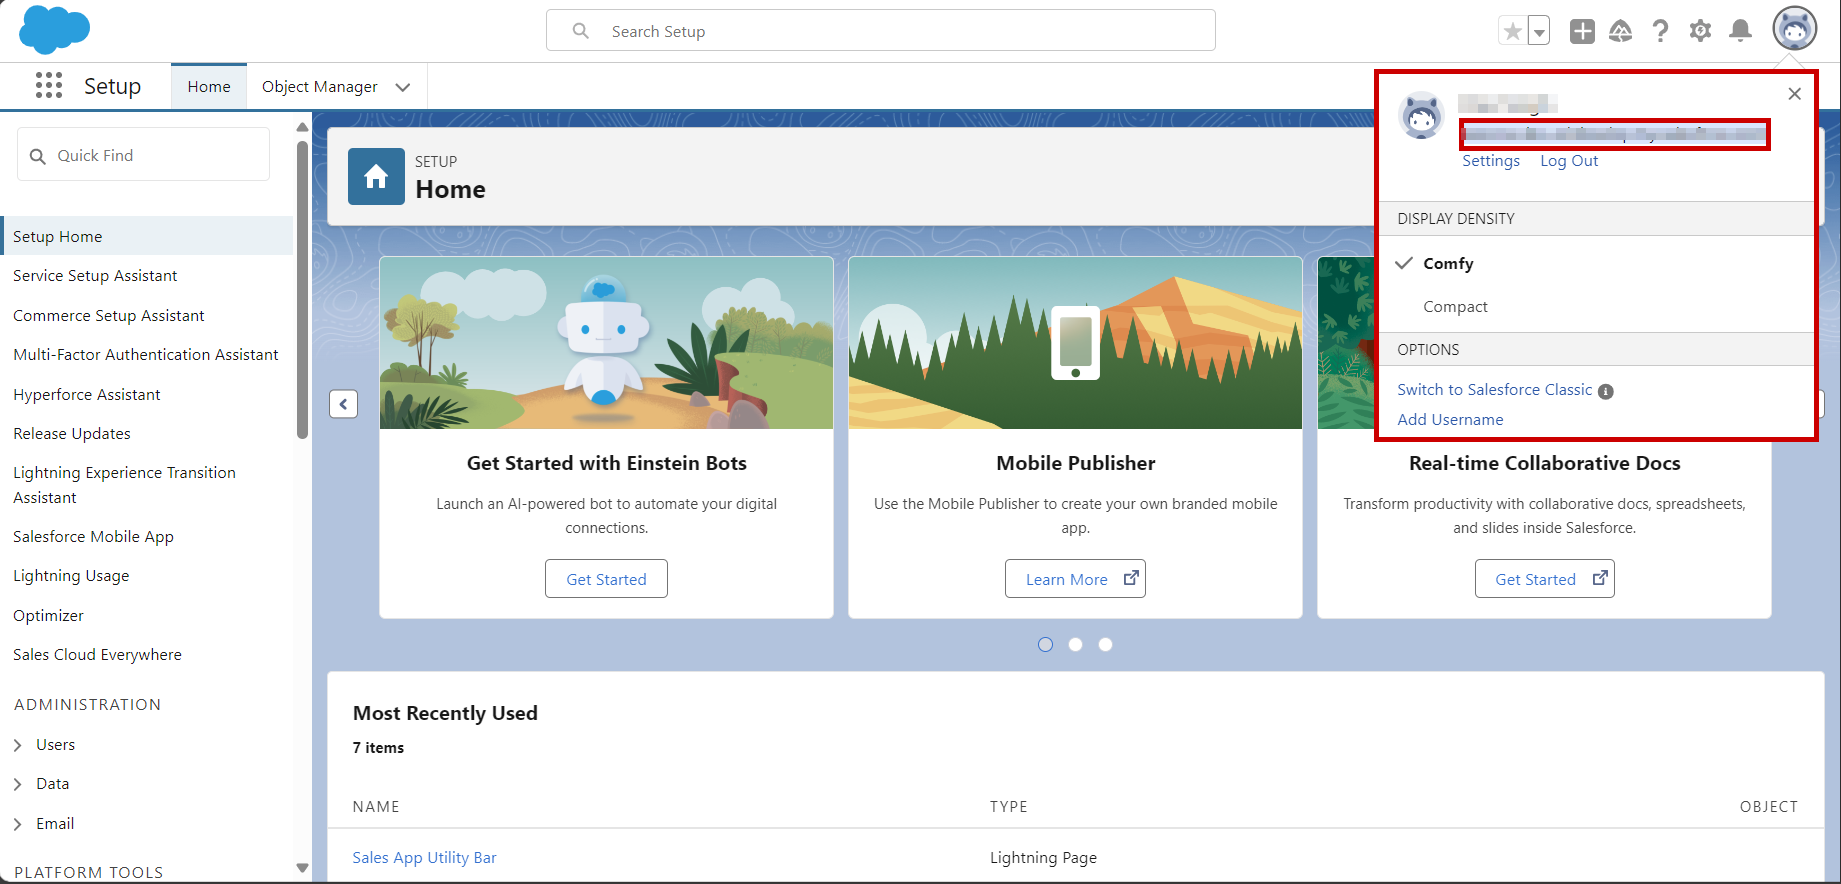Click the sidebar scroll down arrow
1841x884 pixels.
(x=302, y=868)
